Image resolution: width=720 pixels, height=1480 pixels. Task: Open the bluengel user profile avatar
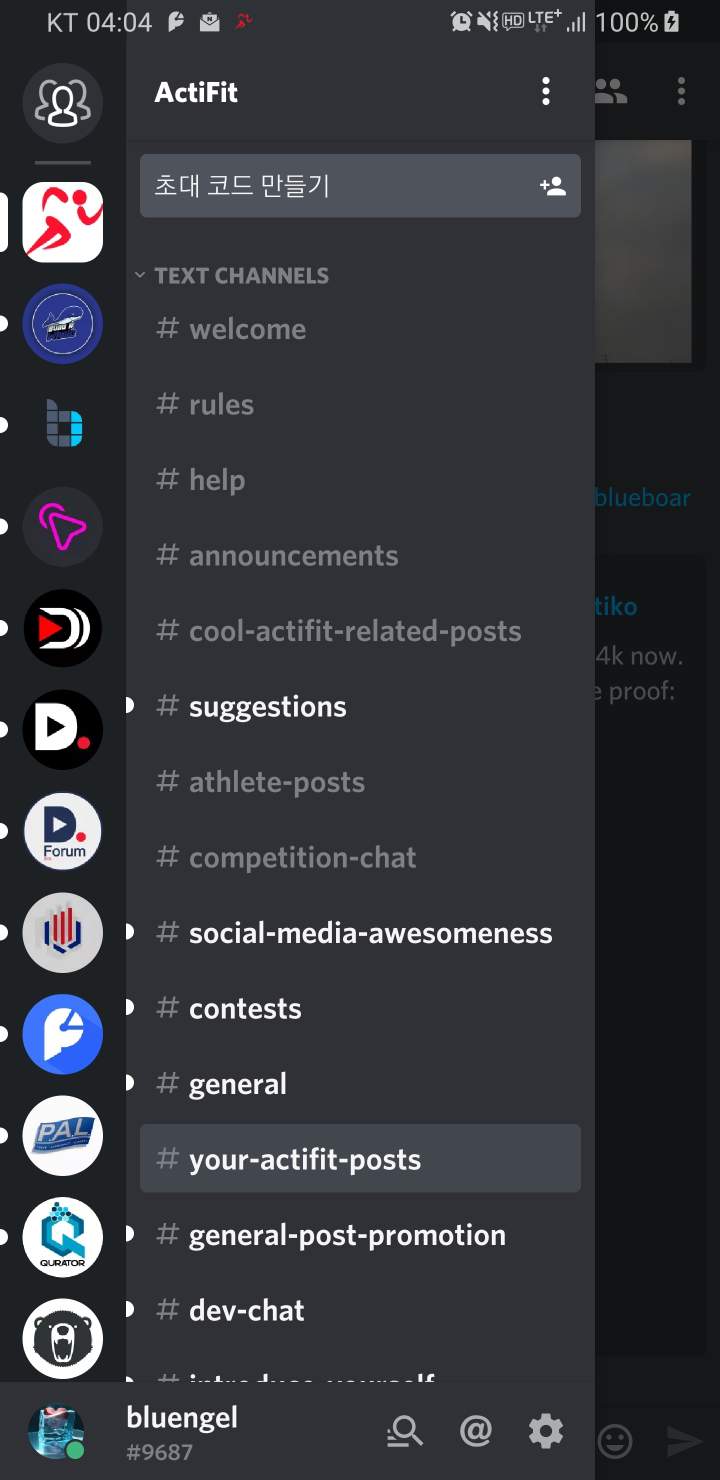pyautogui.click(x=56, y=1432)
